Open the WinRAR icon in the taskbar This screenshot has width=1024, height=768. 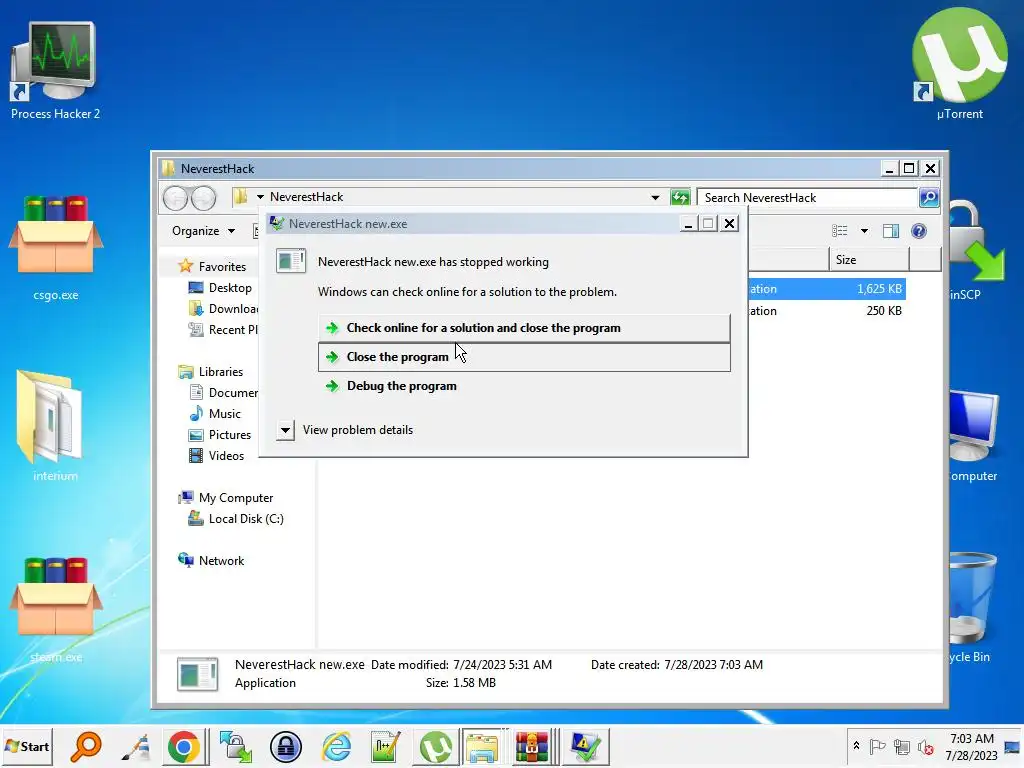532,746
